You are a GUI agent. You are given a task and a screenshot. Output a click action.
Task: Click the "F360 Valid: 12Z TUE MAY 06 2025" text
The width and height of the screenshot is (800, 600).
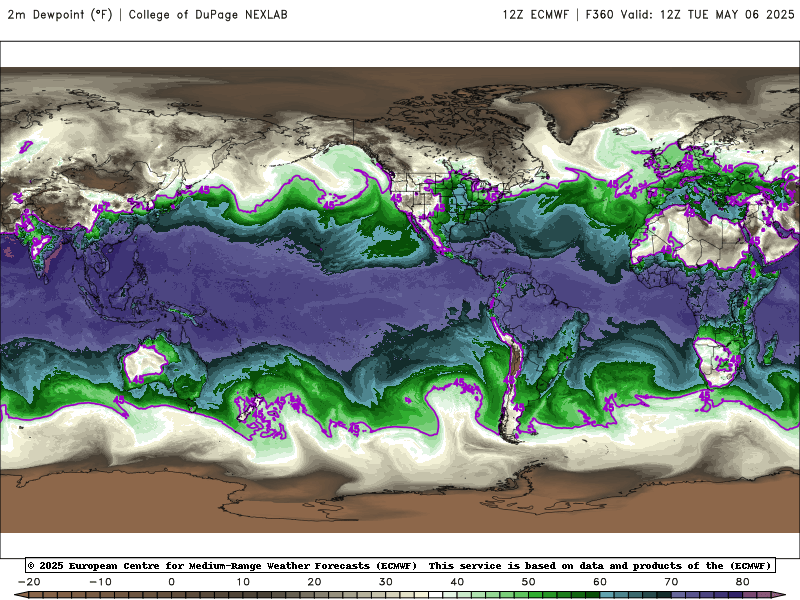[x=690, y=14]
